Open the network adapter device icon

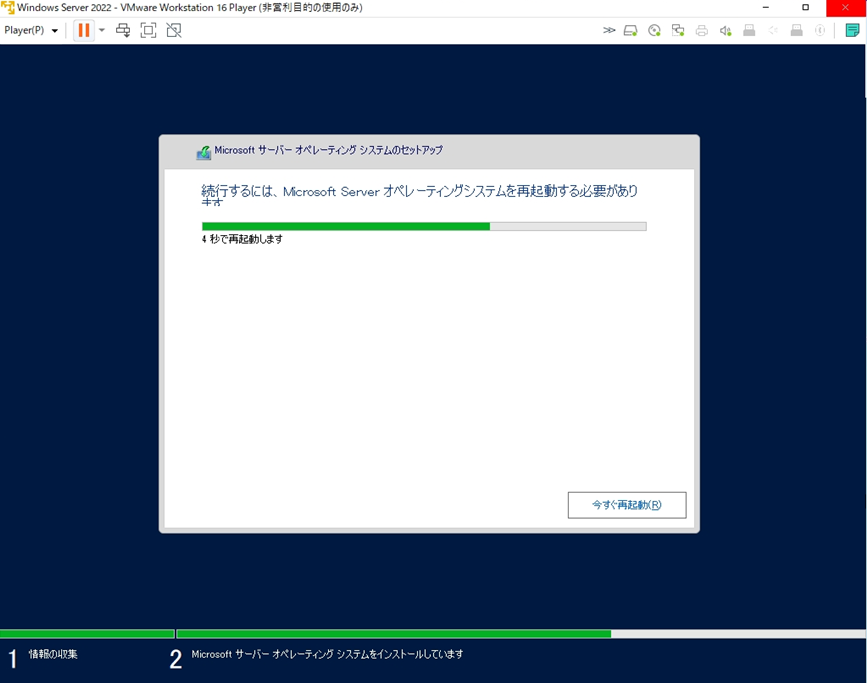click(x=678, y=30)
